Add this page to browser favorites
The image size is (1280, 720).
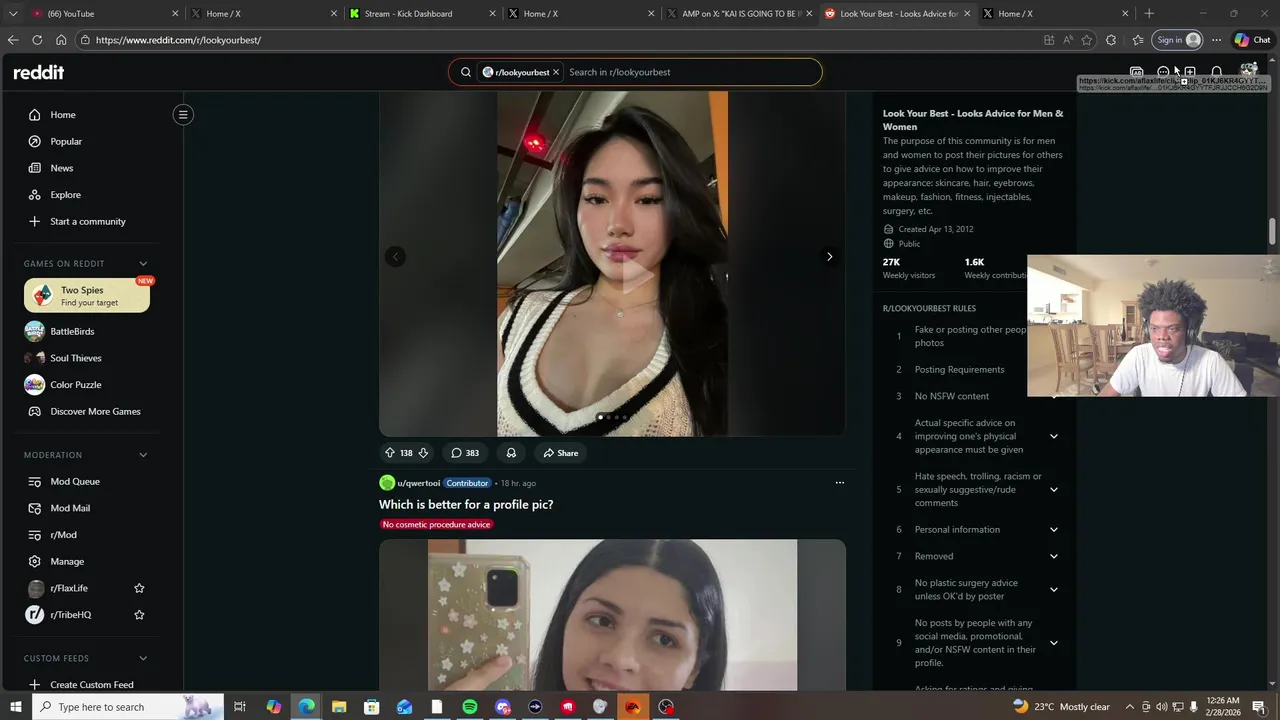click(1087, 40)
